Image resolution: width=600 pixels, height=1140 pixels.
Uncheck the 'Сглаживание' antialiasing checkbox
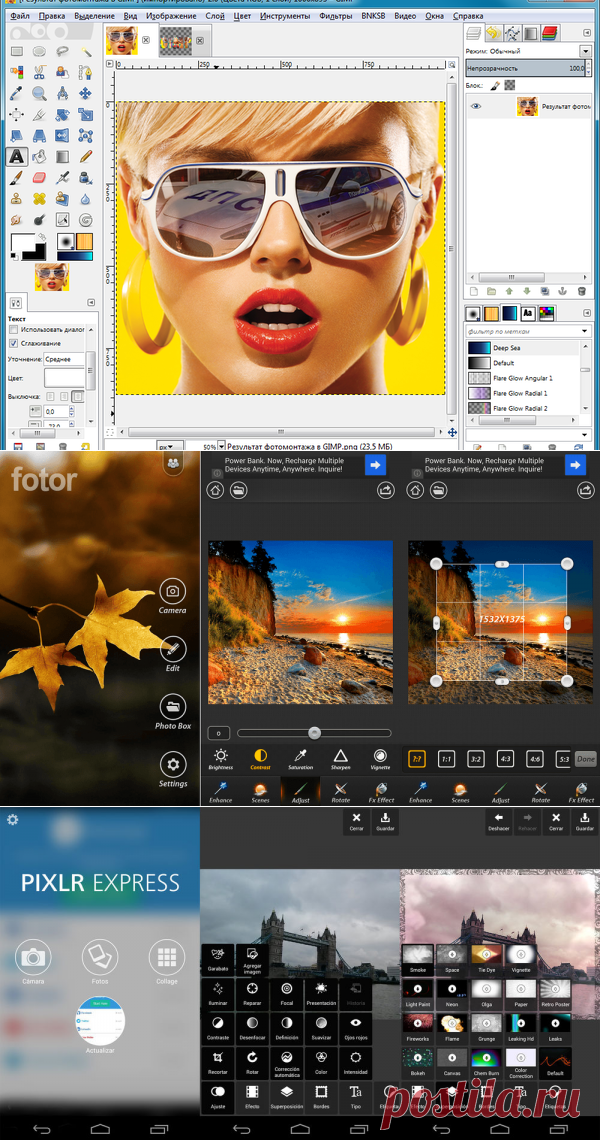coord(13,343)
